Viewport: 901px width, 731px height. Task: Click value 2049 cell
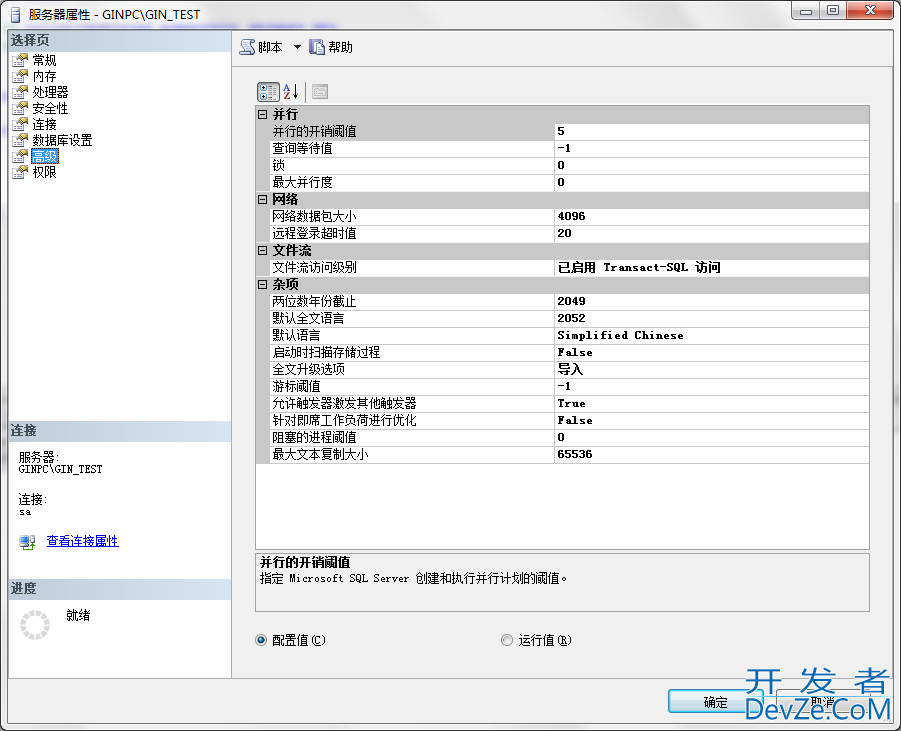pyautogui.click(x=712, y=301)
